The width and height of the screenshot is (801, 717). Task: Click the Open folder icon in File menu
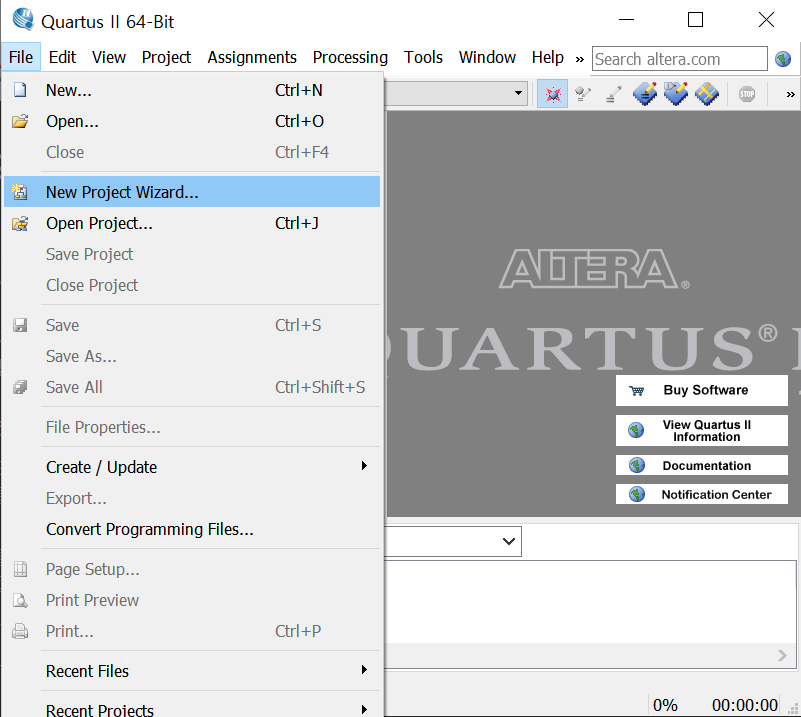(x=20, y=121)
